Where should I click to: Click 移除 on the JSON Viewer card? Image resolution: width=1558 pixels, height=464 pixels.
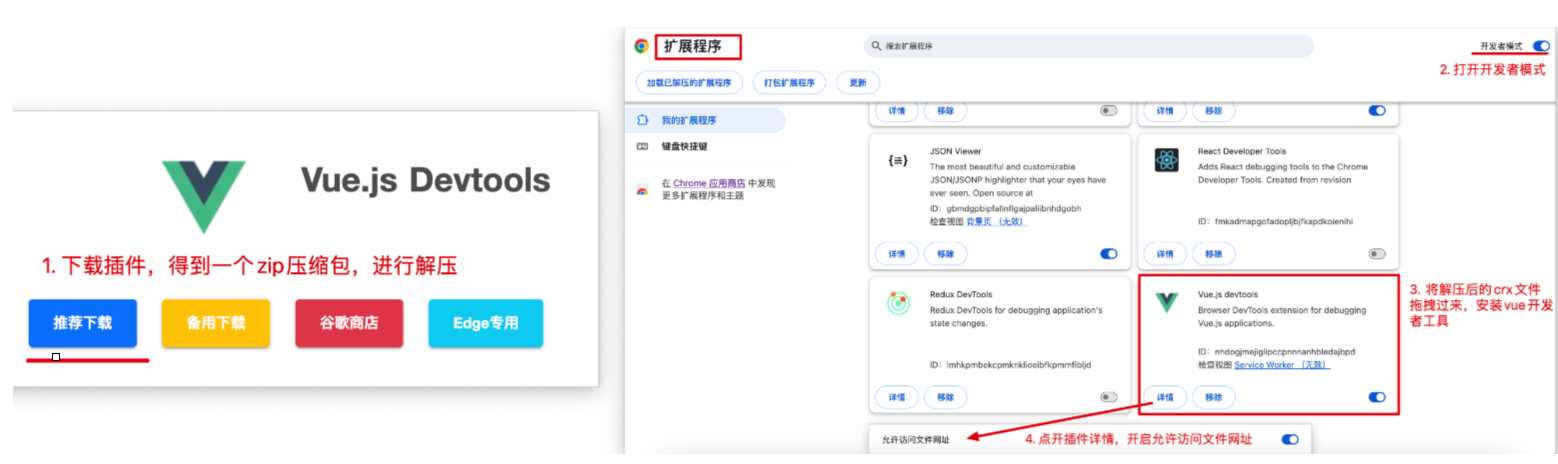pos(945,254)
